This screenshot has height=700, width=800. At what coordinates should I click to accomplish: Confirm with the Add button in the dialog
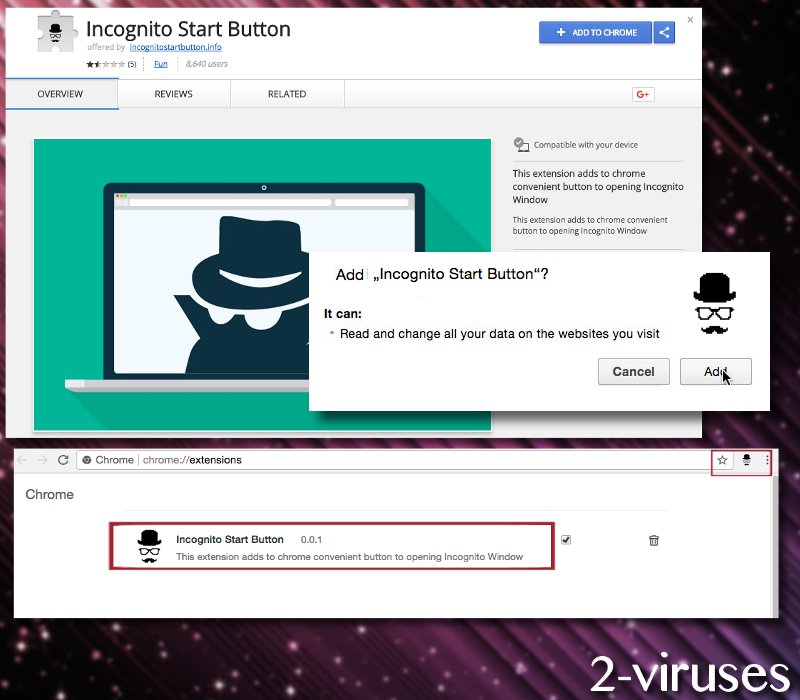[716, 371]
